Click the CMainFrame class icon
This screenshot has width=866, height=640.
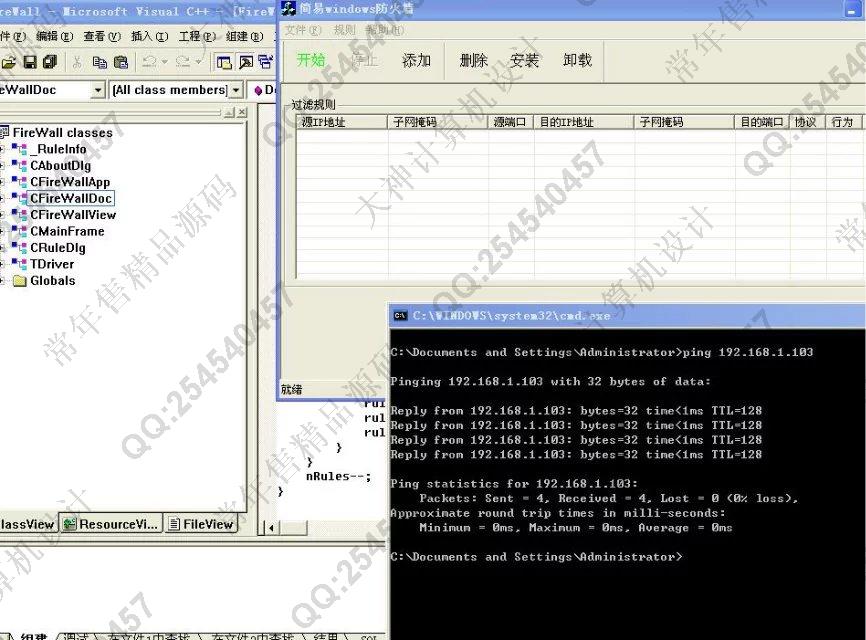(19, 231)
